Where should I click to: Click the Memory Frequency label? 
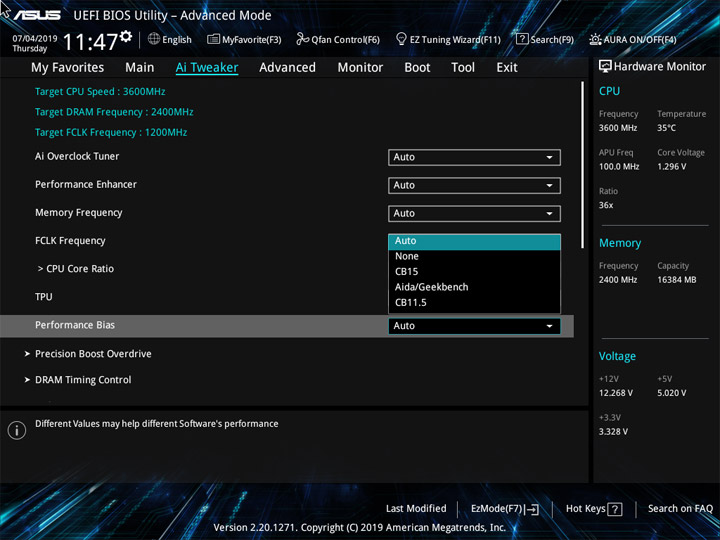79,213
